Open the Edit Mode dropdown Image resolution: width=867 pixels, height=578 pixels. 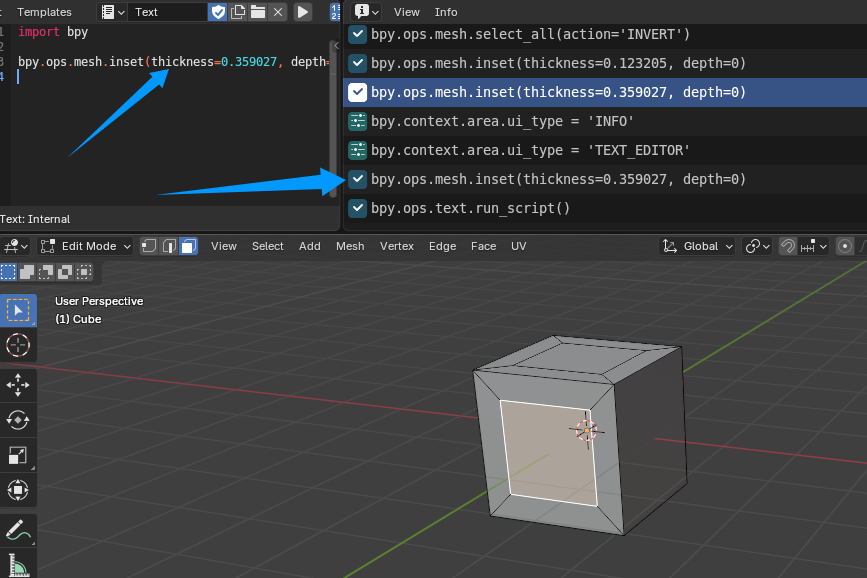pos(85,246)
